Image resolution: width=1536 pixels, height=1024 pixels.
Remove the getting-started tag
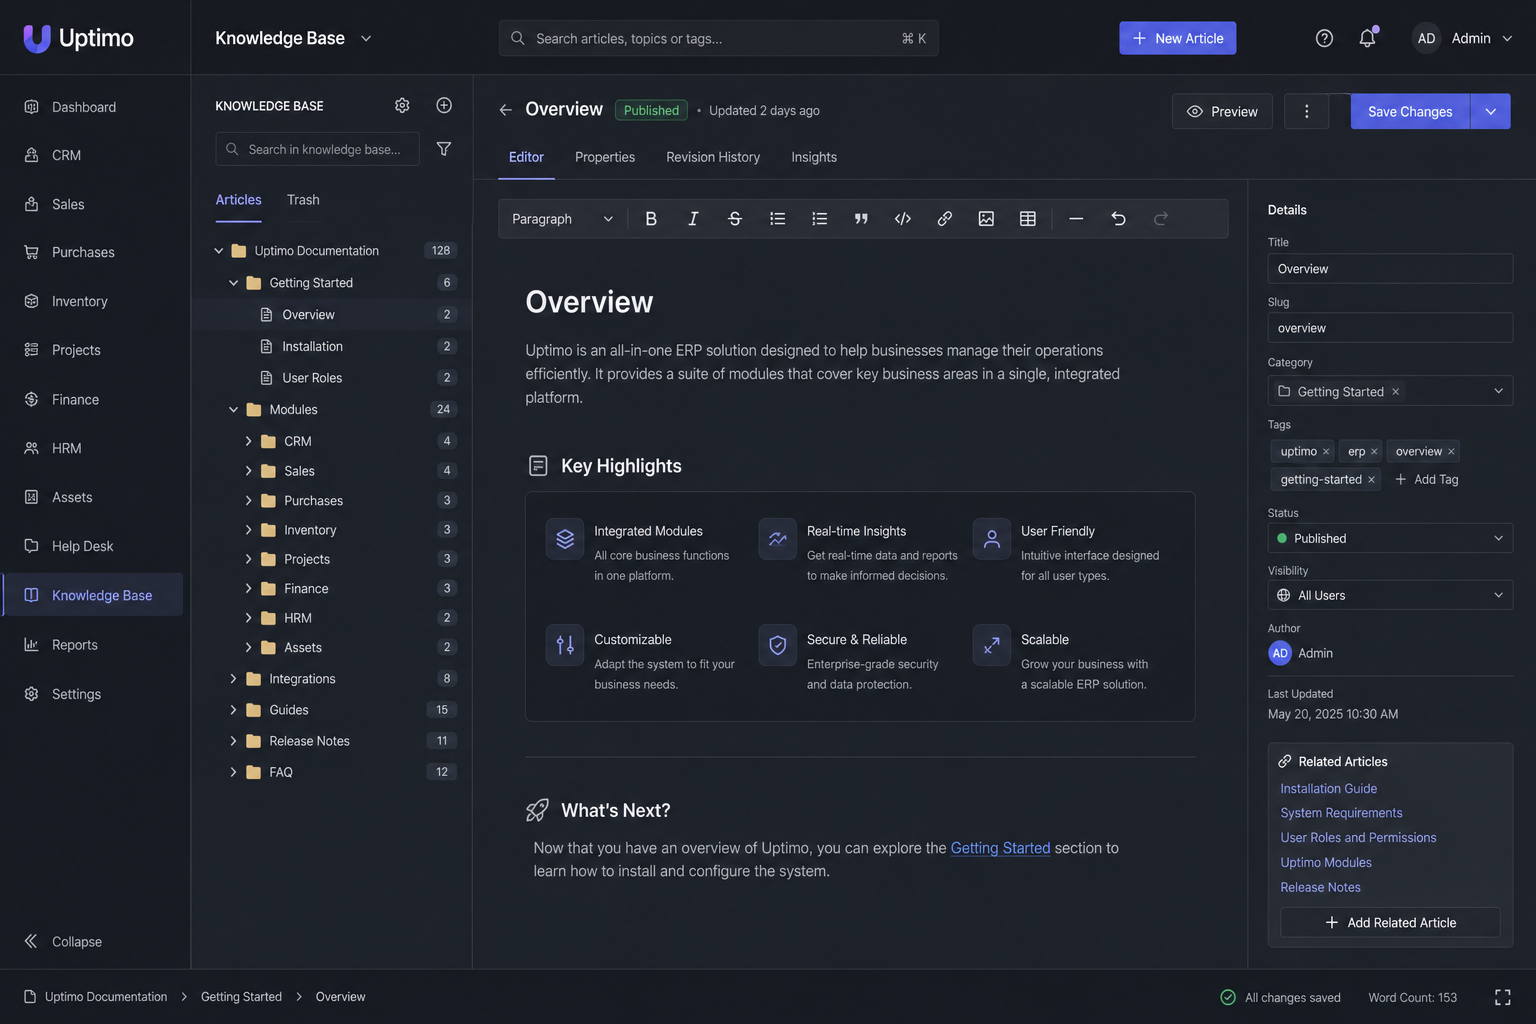pos(1371,480)
